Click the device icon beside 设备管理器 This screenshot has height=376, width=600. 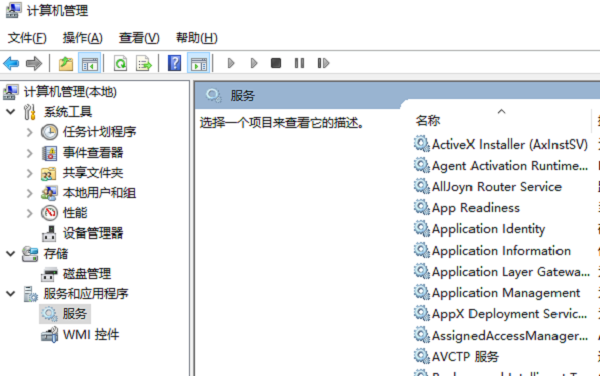pyautogui.click(x=49, y=233)
